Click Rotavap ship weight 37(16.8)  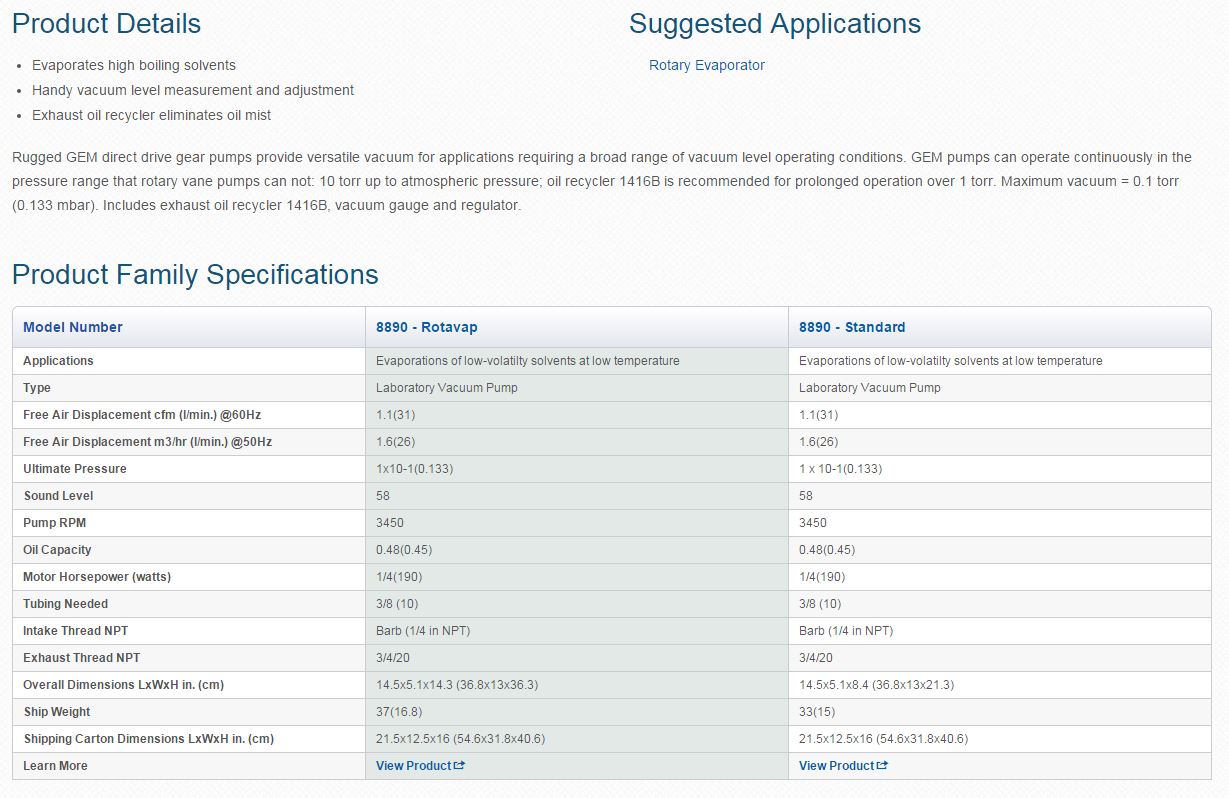coord(399,712)
